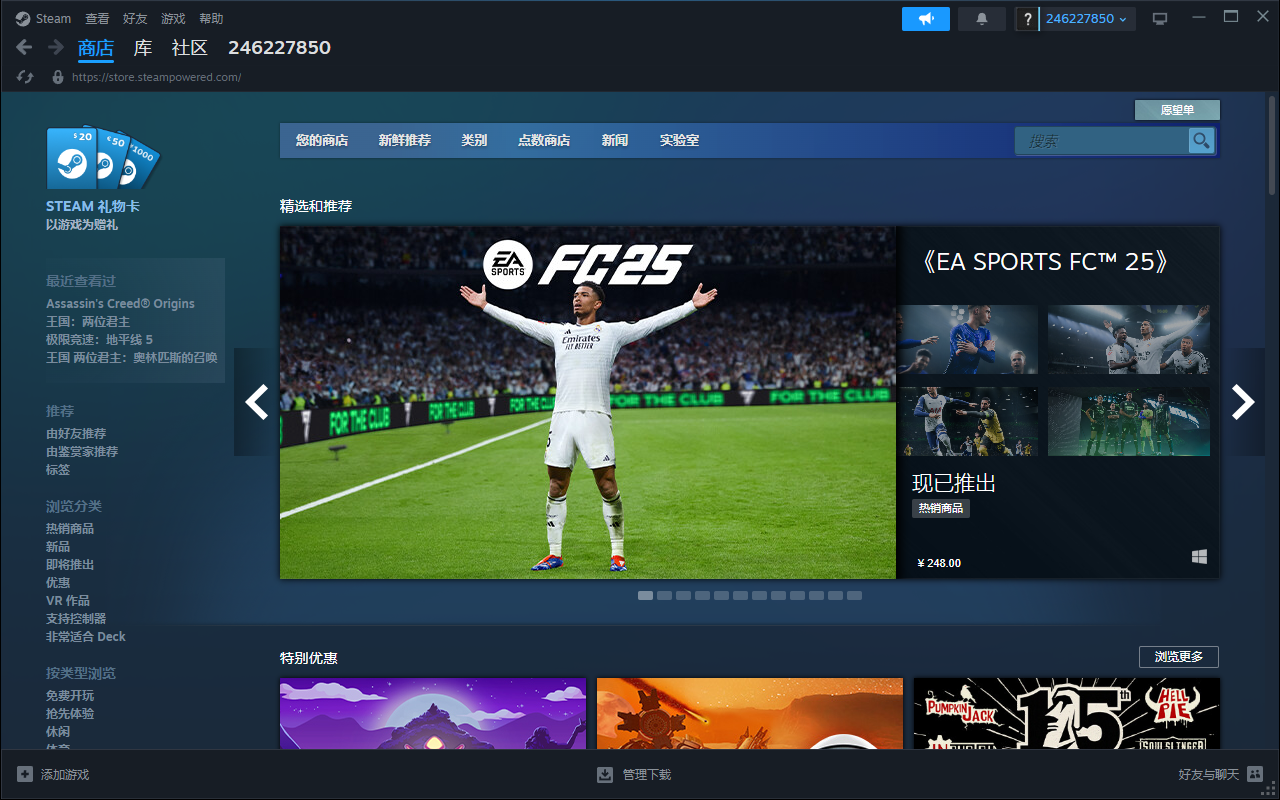The image size is (1280, 800).
Task: Click the 由鉴赏家推荐 sidebar link
Action: click(82, 452)
